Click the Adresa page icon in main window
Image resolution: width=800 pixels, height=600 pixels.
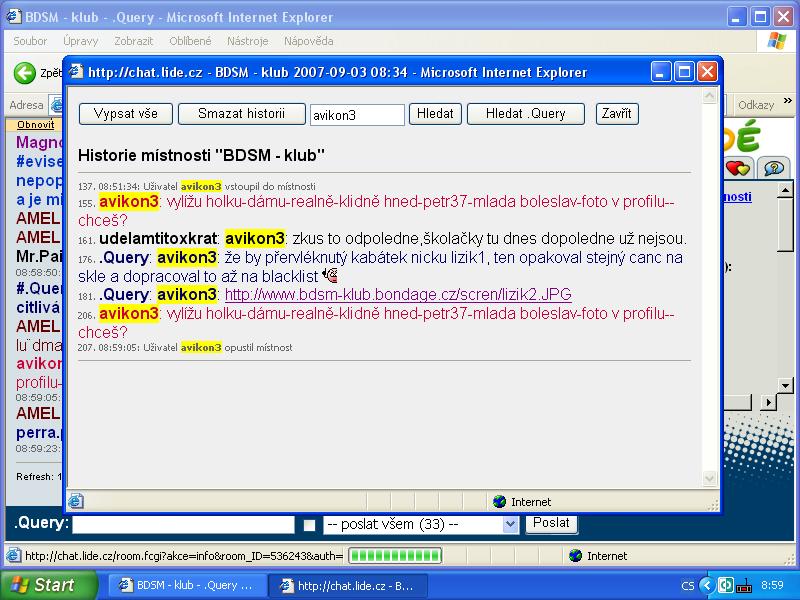[x=56, y=105]
